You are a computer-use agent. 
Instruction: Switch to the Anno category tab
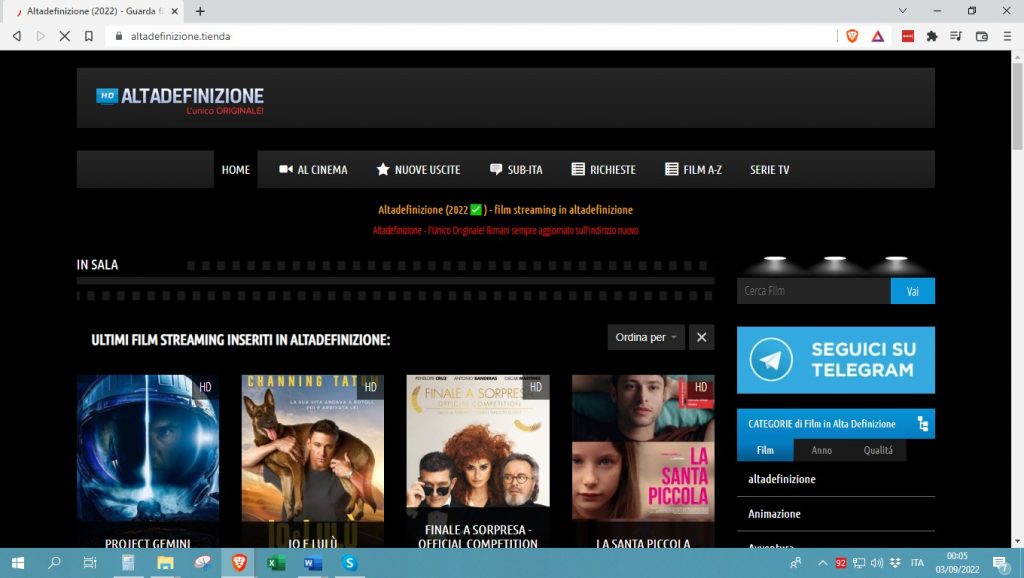point(821,451)
